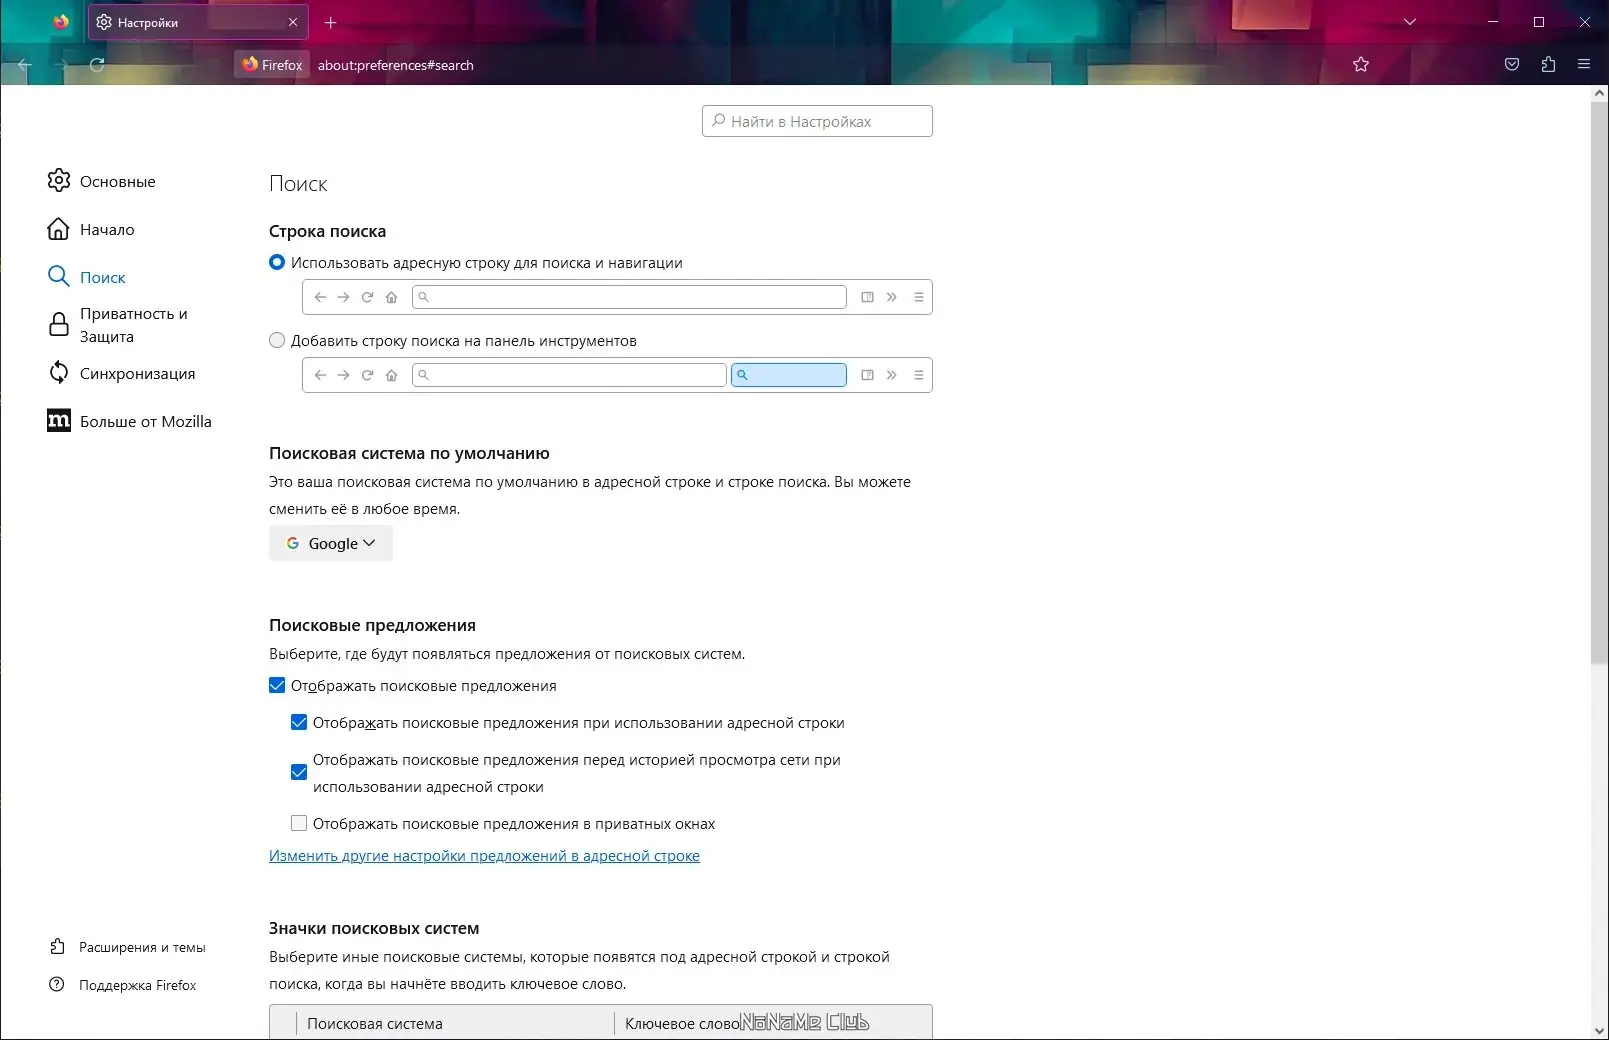
Task: Maximize the Firefox window
Action: (x=1539, y=22)
